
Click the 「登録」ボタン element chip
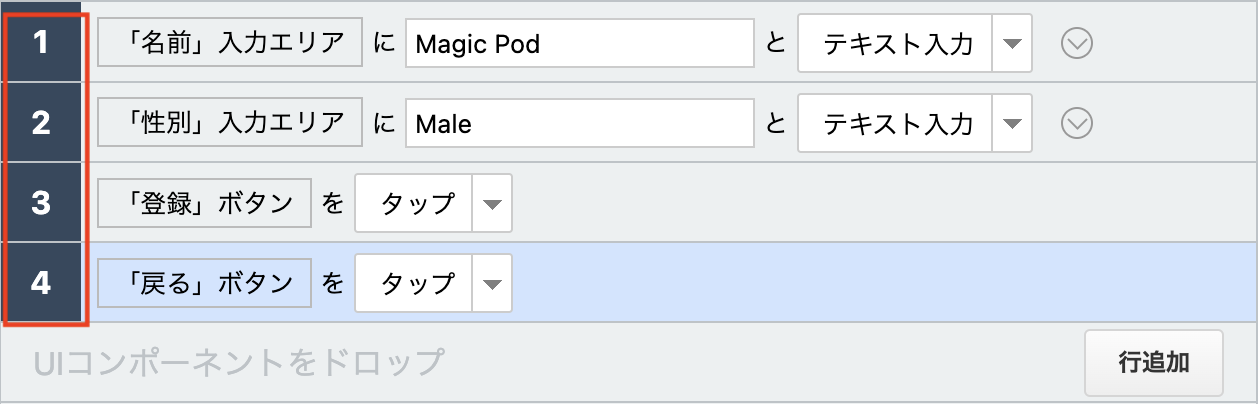(205, 203)
